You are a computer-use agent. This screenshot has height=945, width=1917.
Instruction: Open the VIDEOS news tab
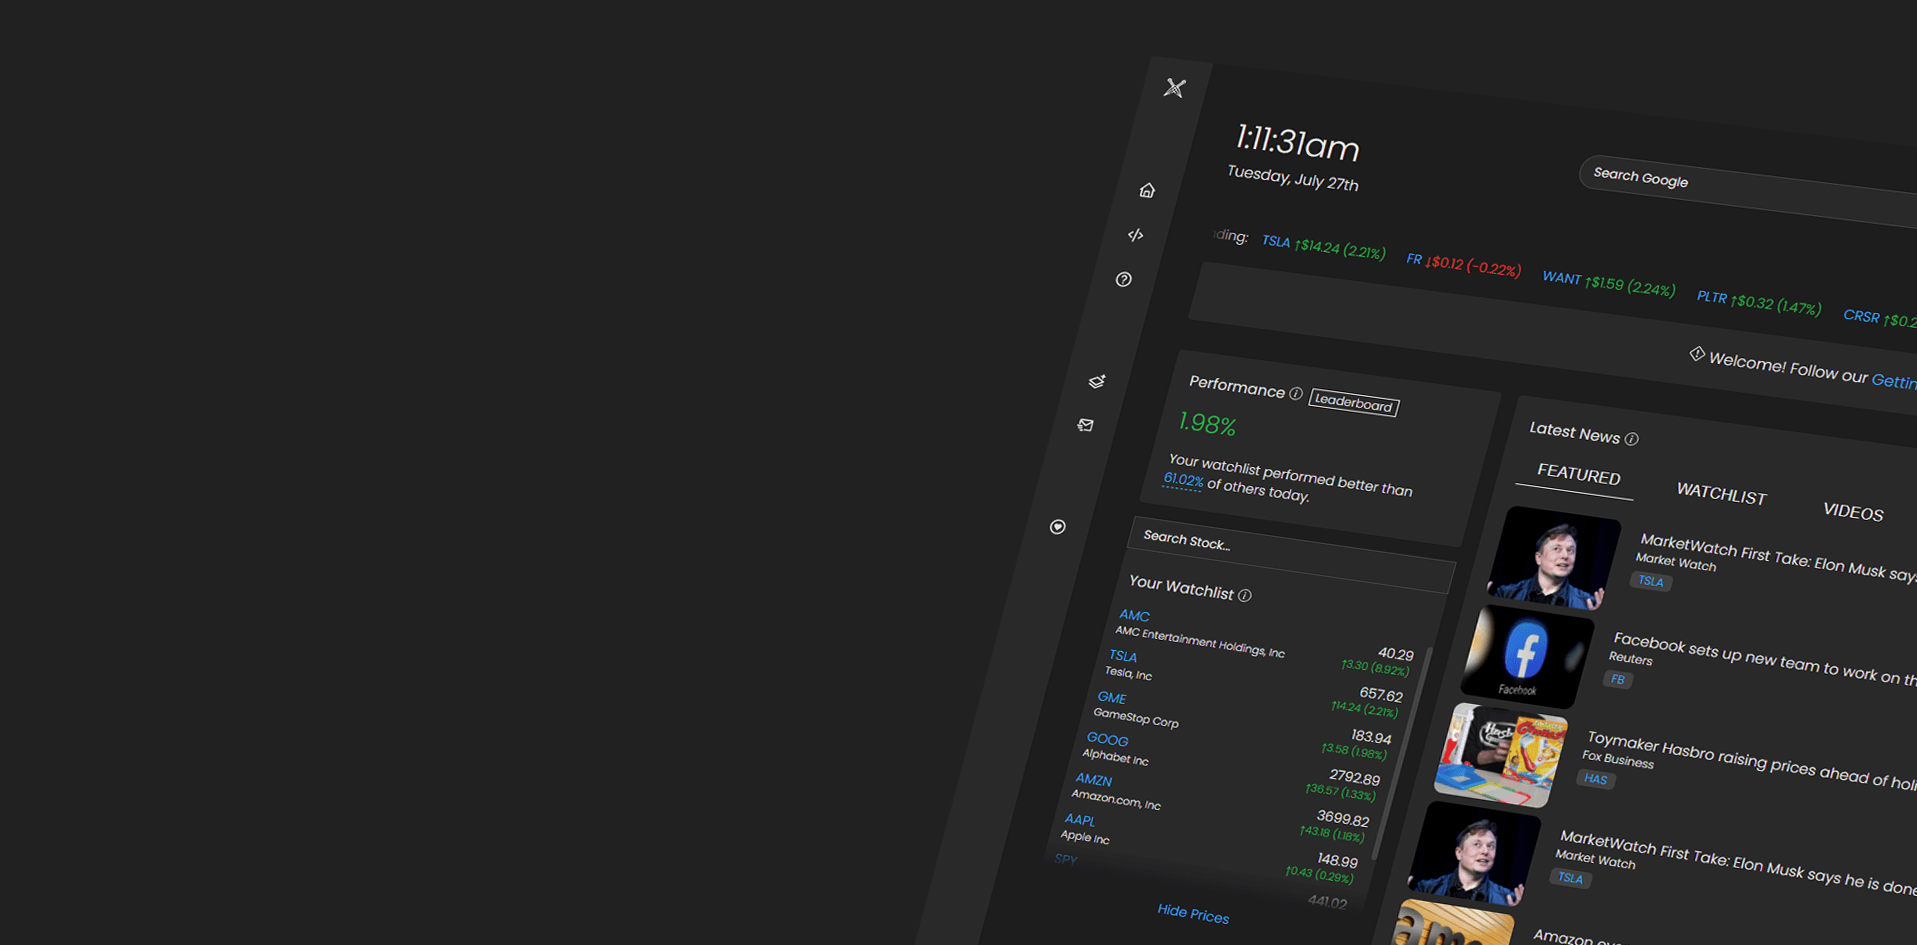coord(1853,513)
